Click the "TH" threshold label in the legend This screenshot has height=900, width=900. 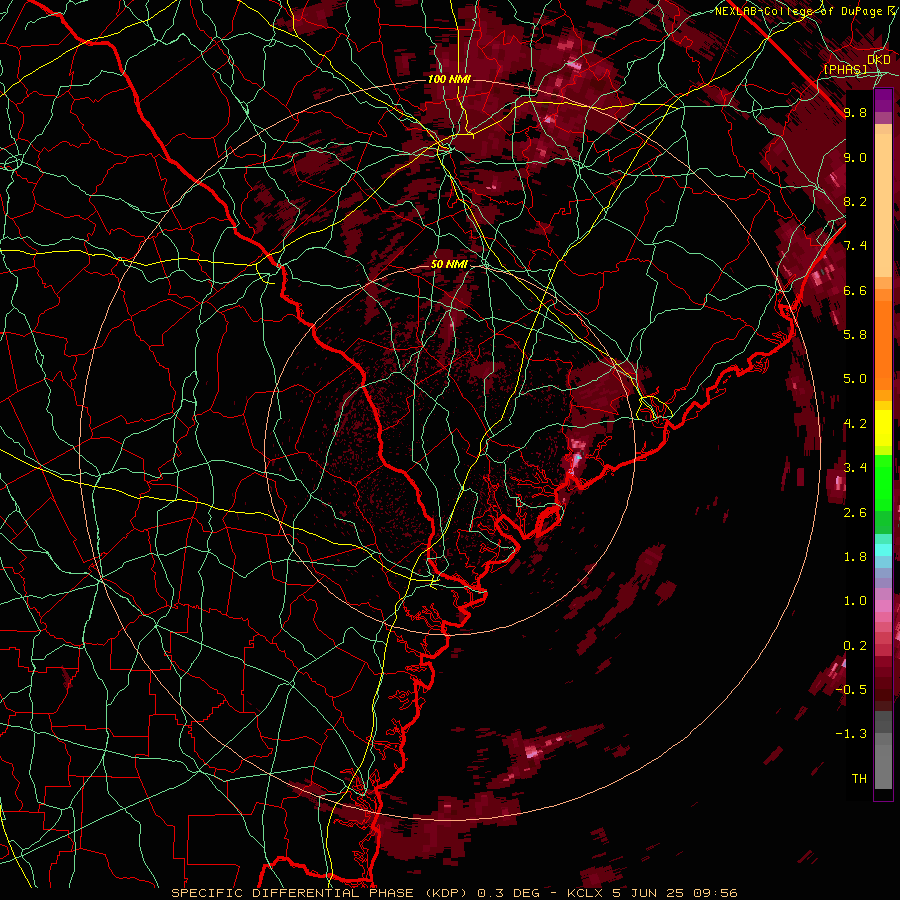pyautogui.click(x=859, y=778)
